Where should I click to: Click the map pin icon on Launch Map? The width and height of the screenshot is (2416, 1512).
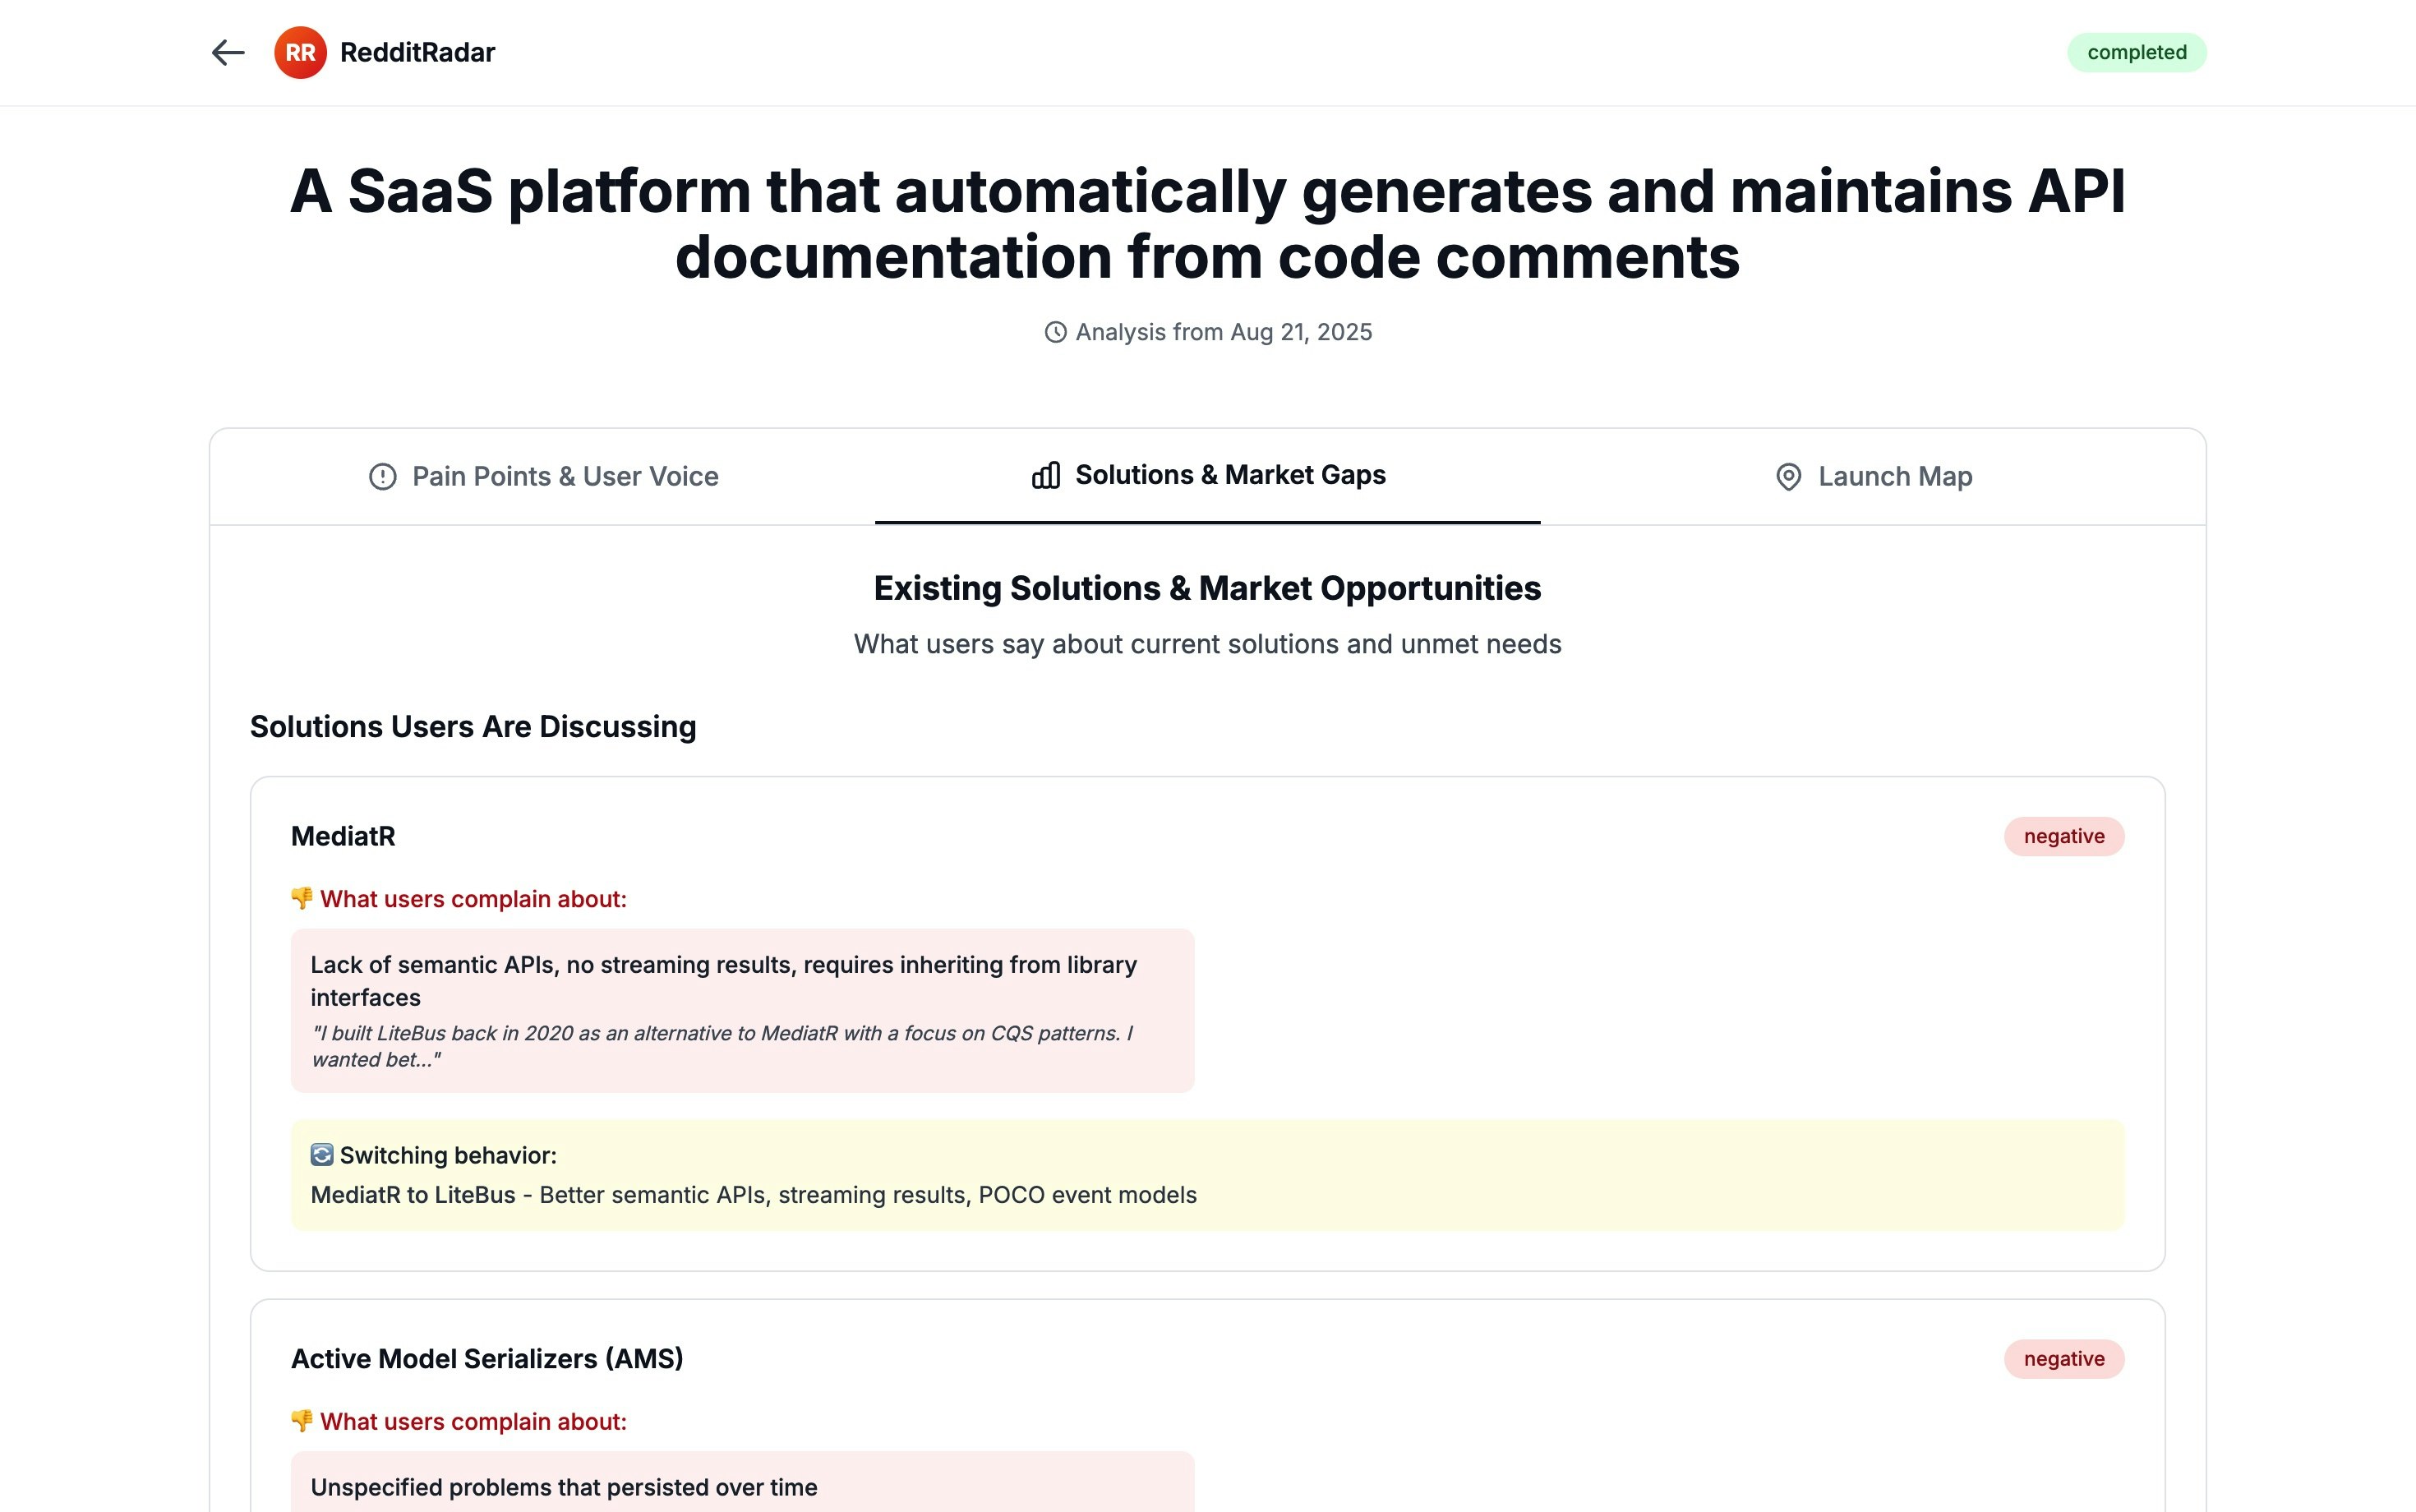pyautogui.click(x=1788, y=477)
